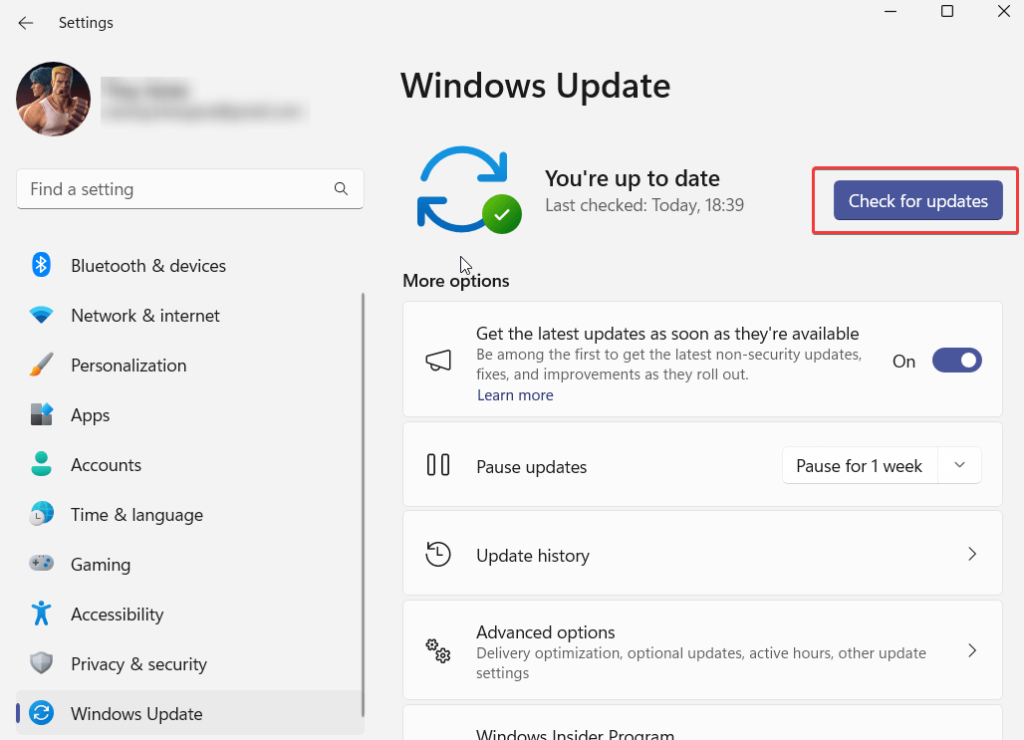
Task: Click the search magnifier icon
Action: click(x=341, y=189)
